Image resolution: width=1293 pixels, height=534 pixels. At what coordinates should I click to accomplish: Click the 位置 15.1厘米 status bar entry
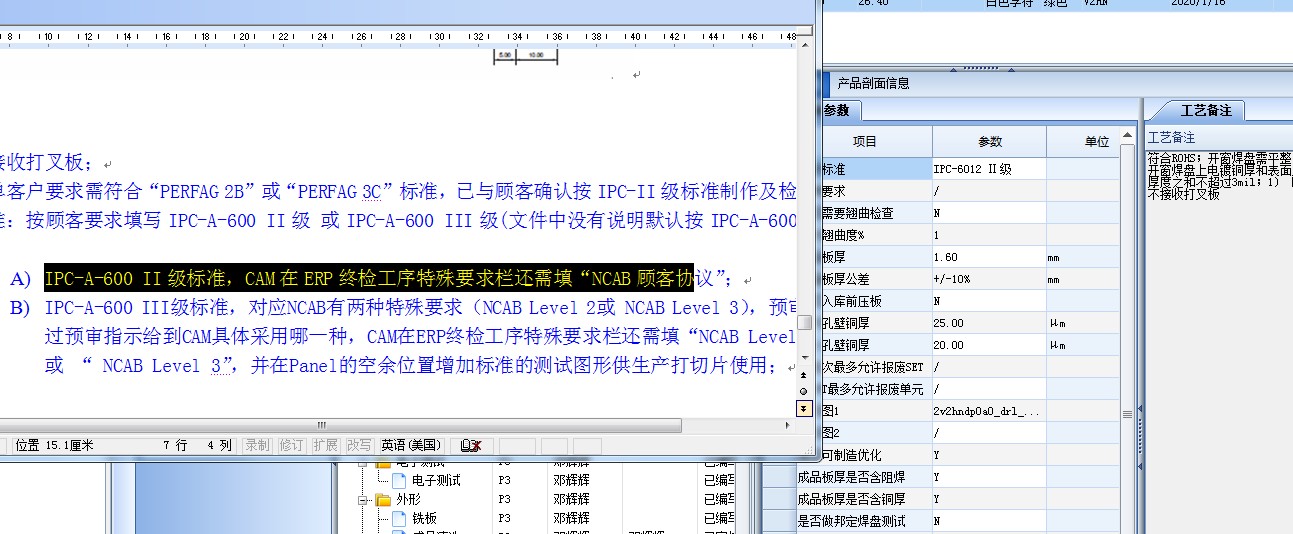pyautogui.click(x=55, y=445)
